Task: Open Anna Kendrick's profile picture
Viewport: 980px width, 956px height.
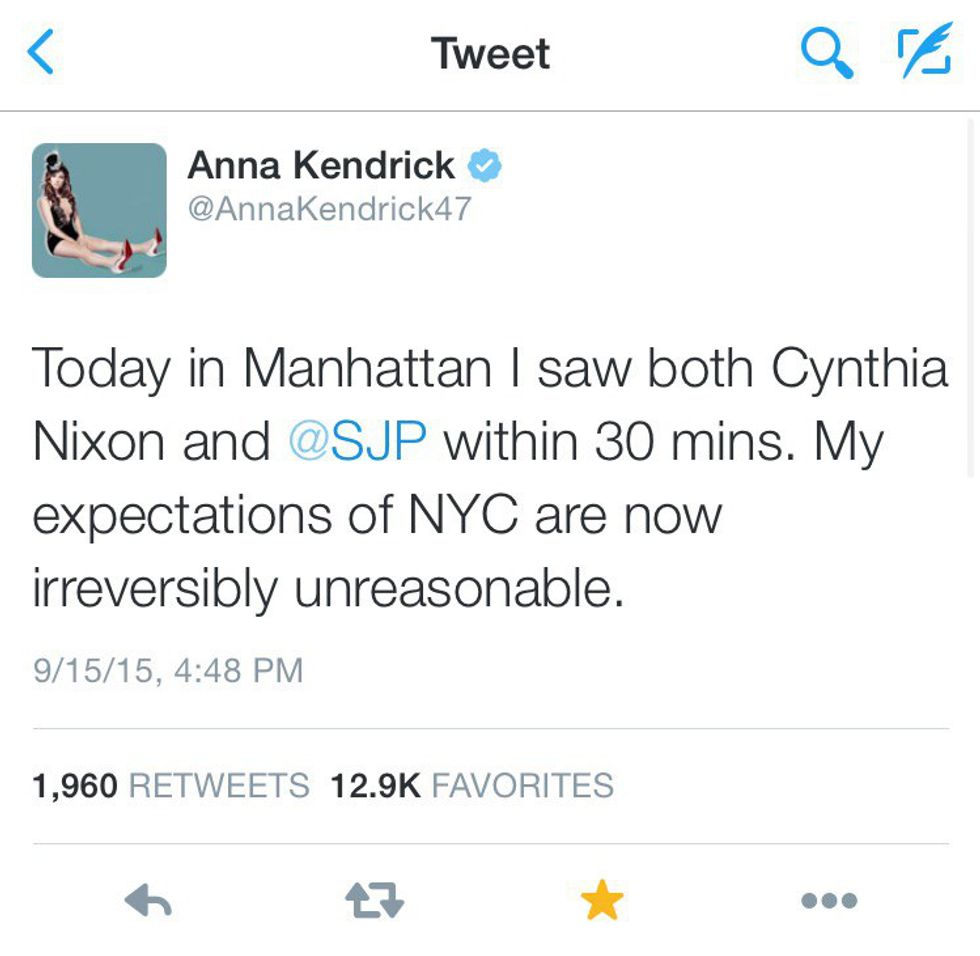Action: coord(99,210)
